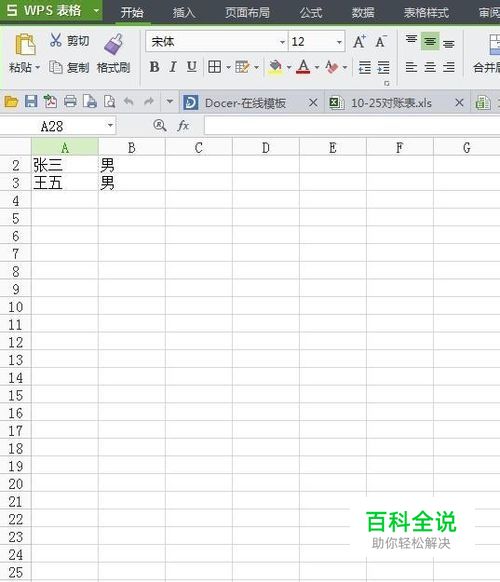Click the clear format eraser icon
500x582 pixels.
coord(331,67)
